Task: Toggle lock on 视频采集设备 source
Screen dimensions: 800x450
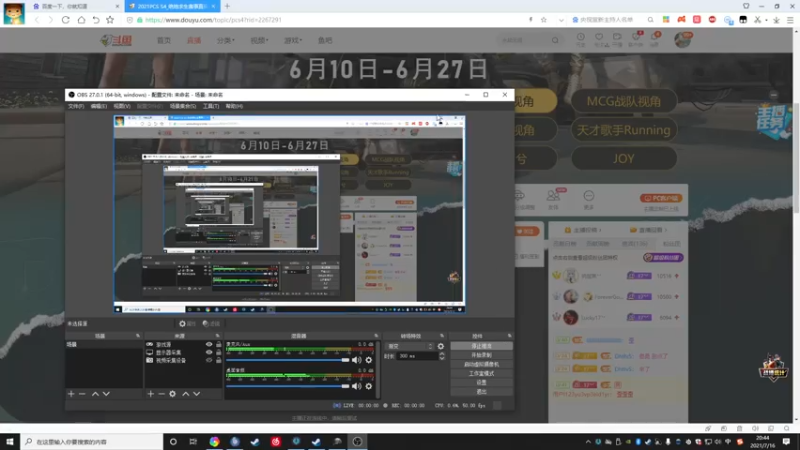Action: (219, 360)
